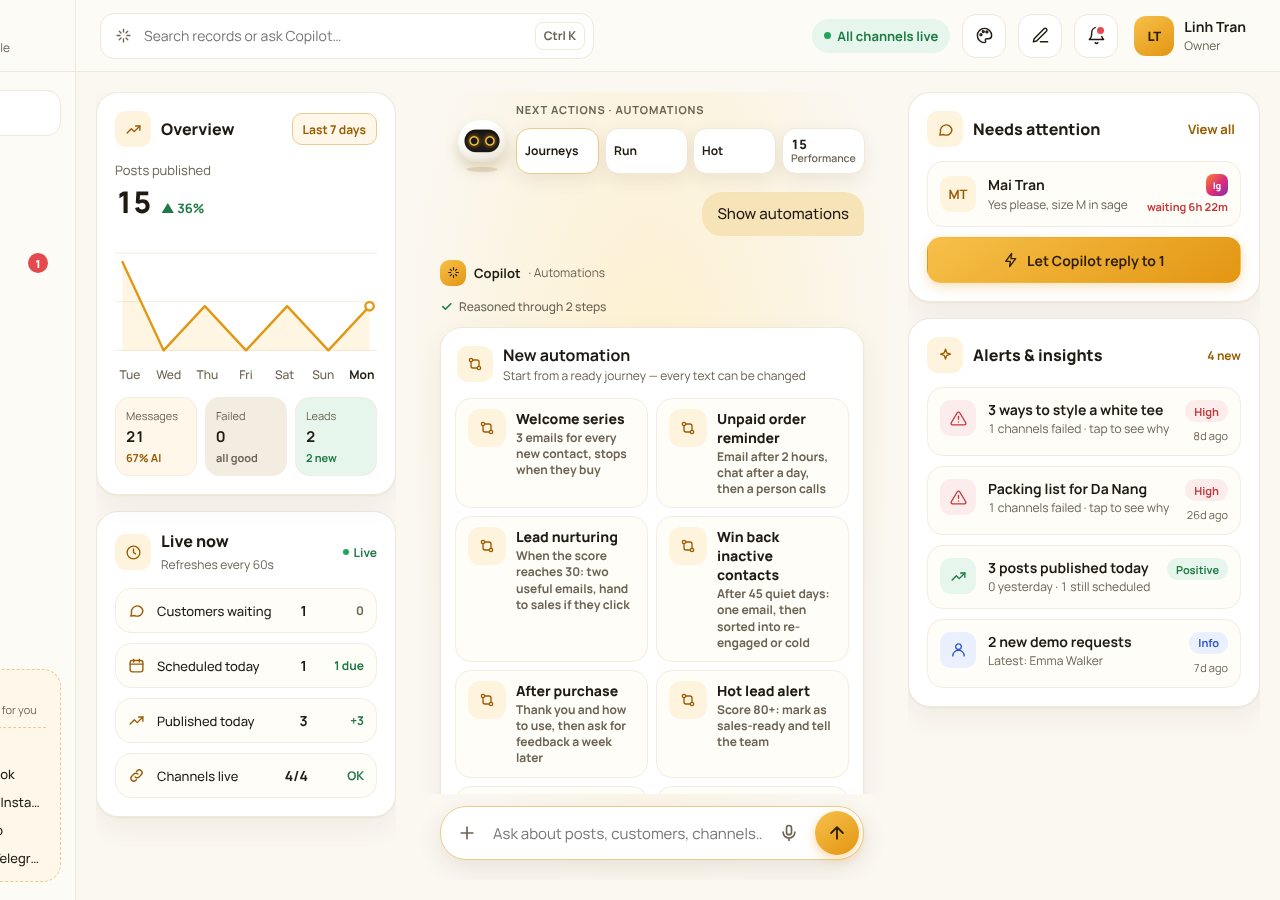Screen dimensions: 1280x900
Task: Open the Welcome series journey card
Action: point(551,453)
